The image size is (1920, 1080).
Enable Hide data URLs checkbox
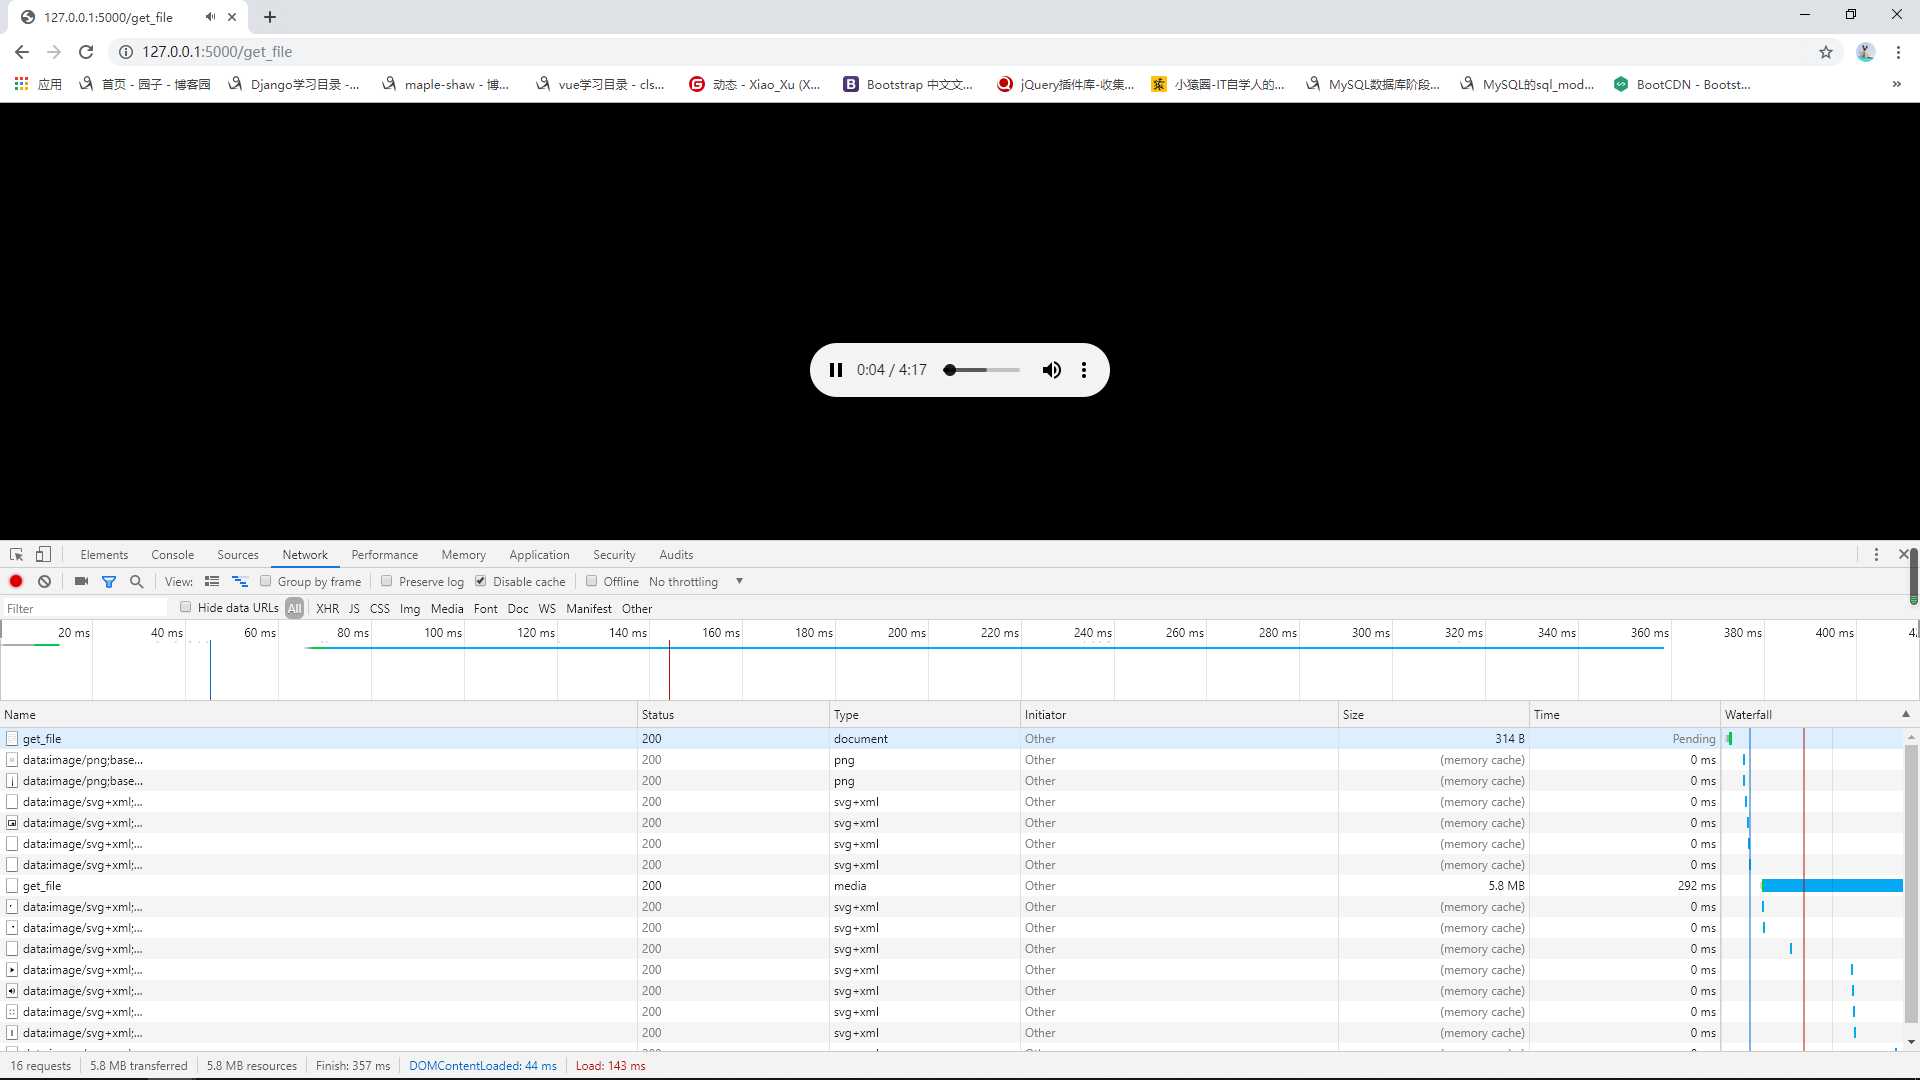[x=186, y=607]
